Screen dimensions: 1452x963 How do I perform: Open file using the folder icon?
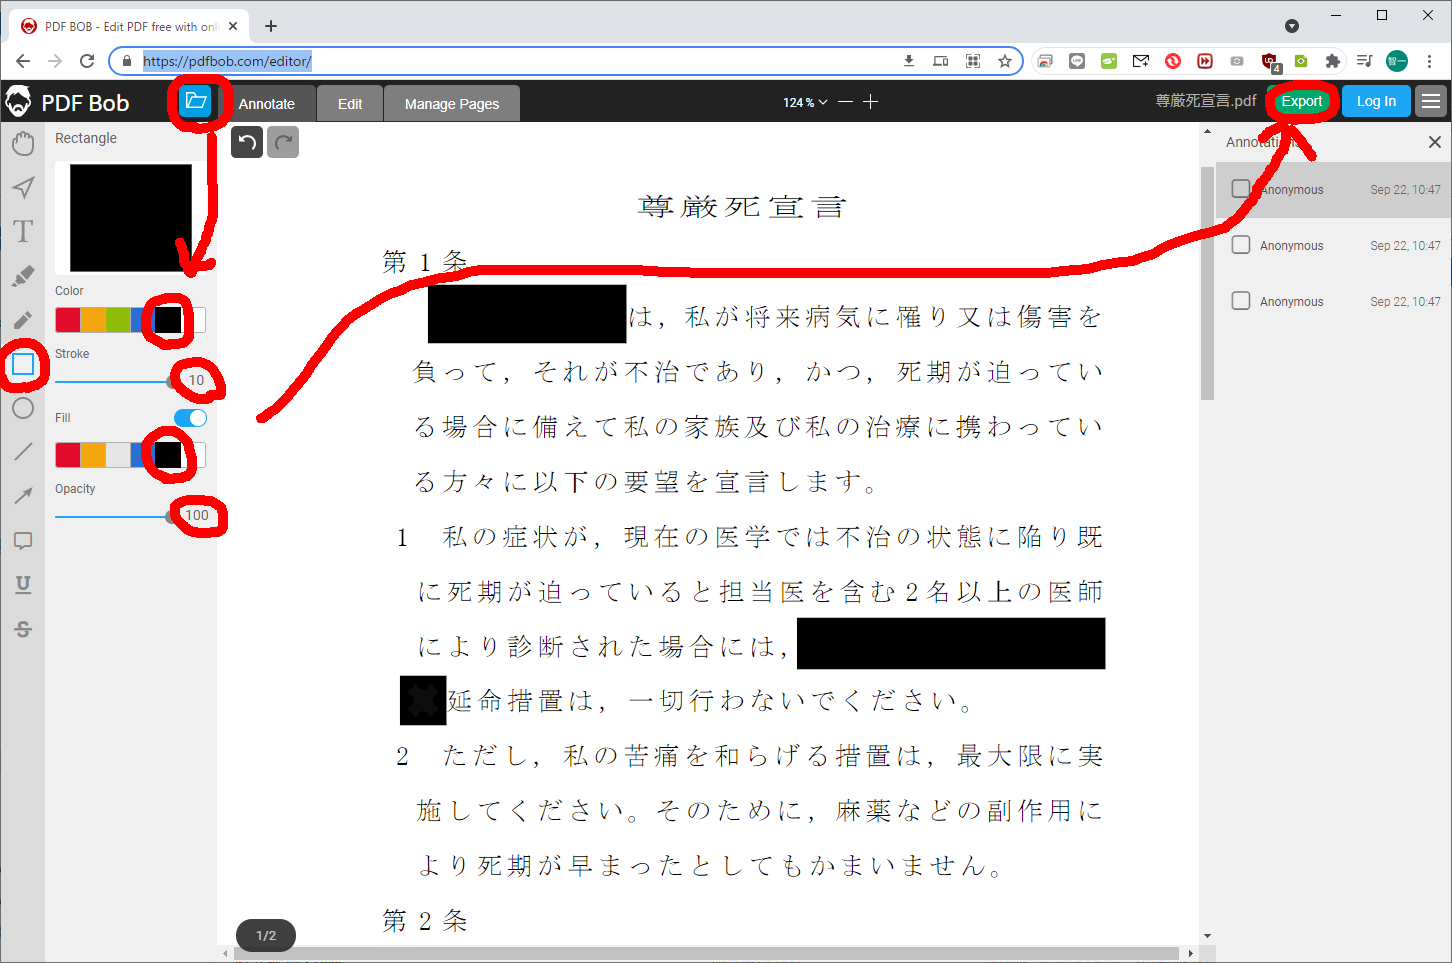[x=196, y=101]
